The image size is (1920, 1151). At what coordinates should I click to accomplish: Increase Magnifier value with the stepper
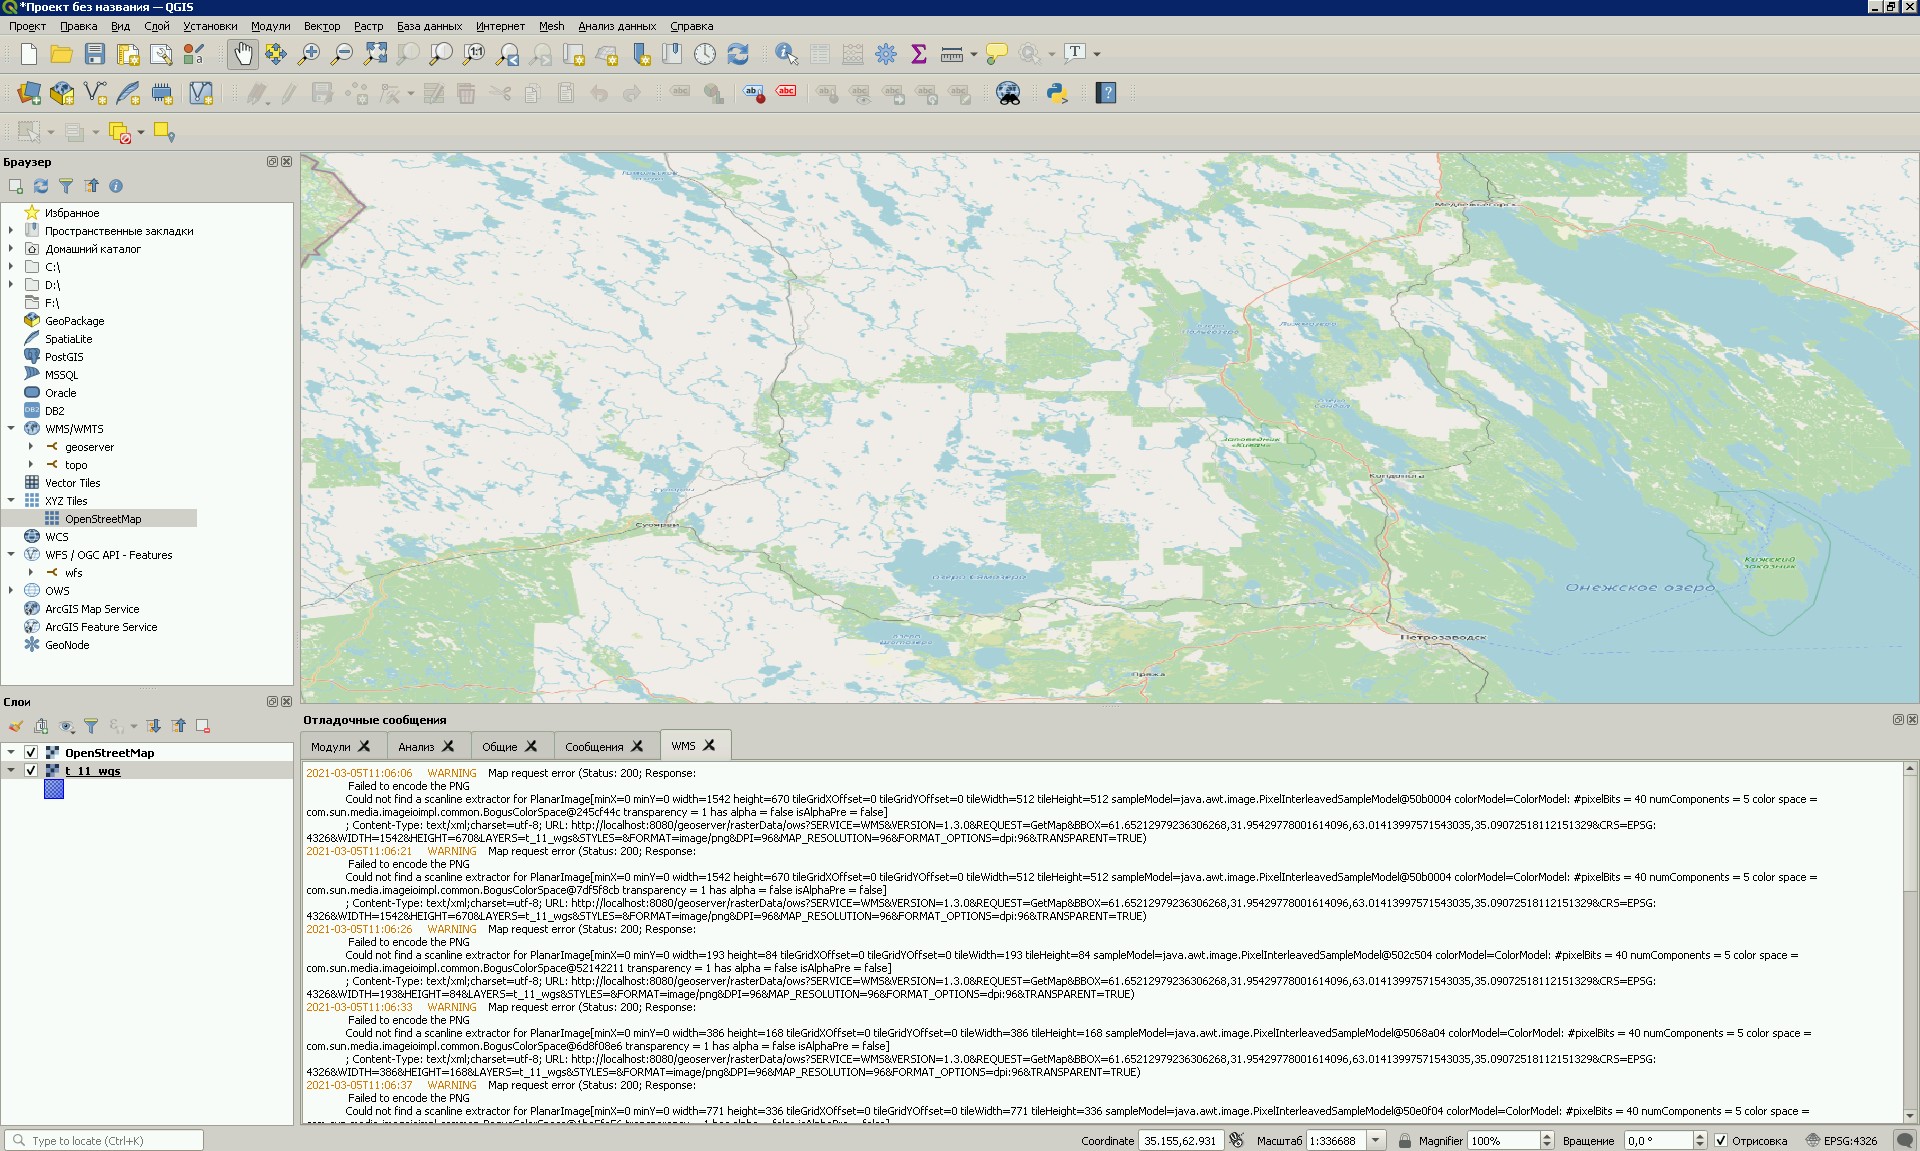pos(1545,1136)
